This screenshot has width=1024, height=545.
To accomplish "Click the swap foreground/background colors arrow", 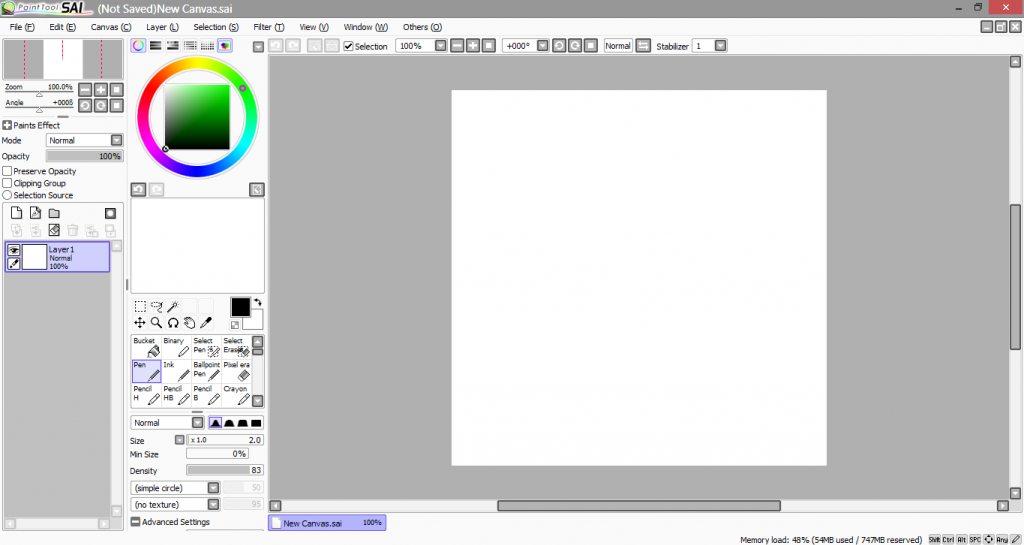I will (257, 301).
